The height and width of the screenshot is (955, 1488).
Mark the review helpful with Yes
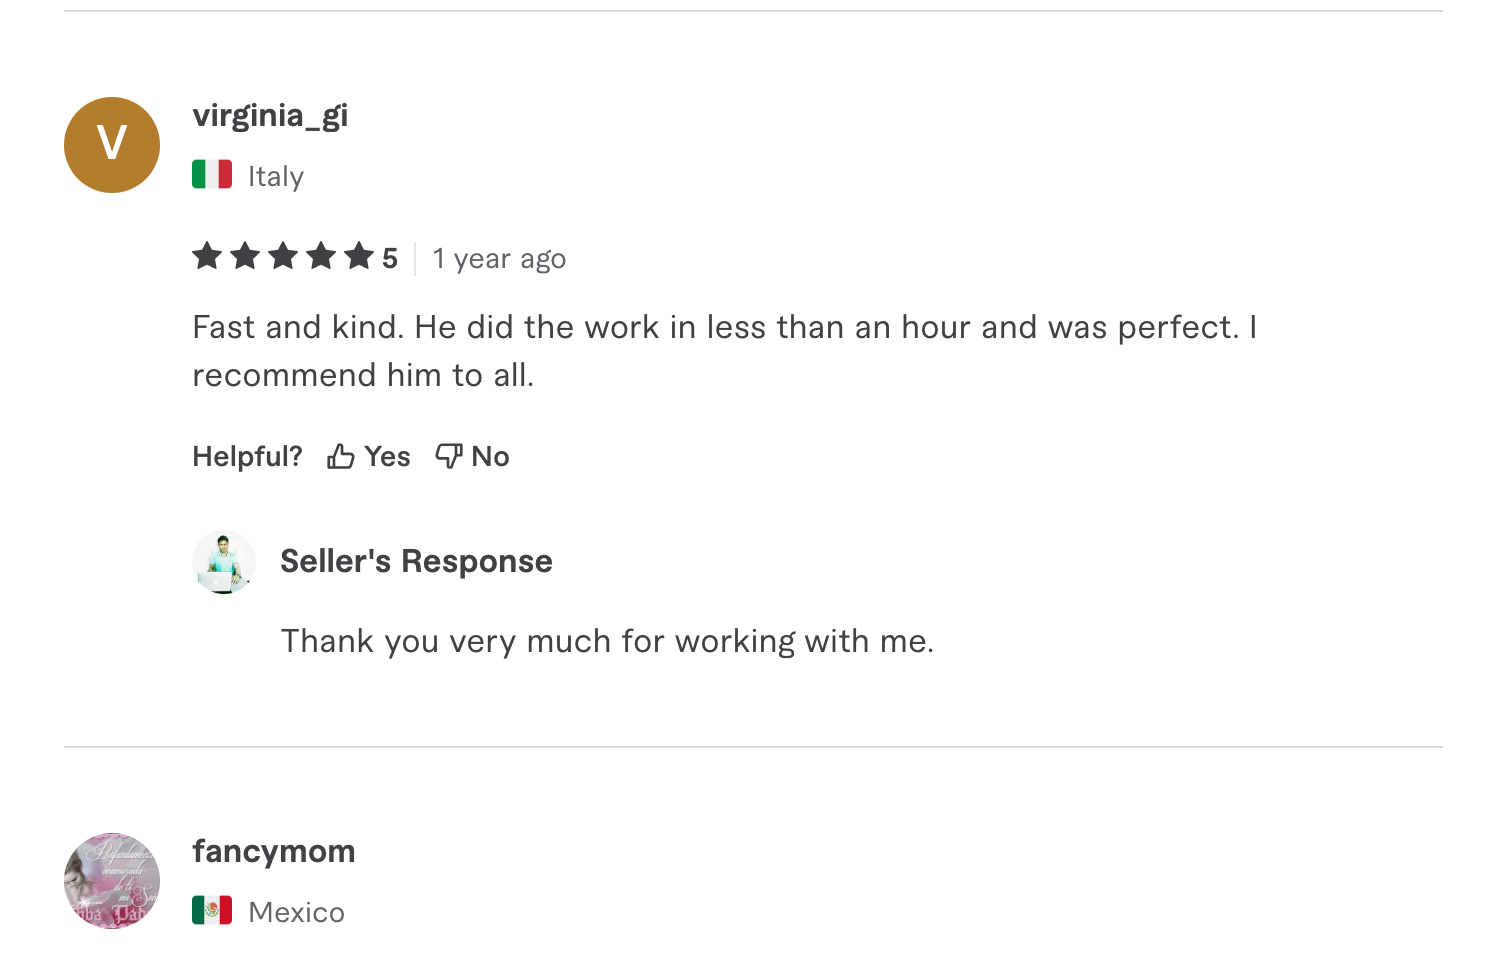click(x=387, y=457)
